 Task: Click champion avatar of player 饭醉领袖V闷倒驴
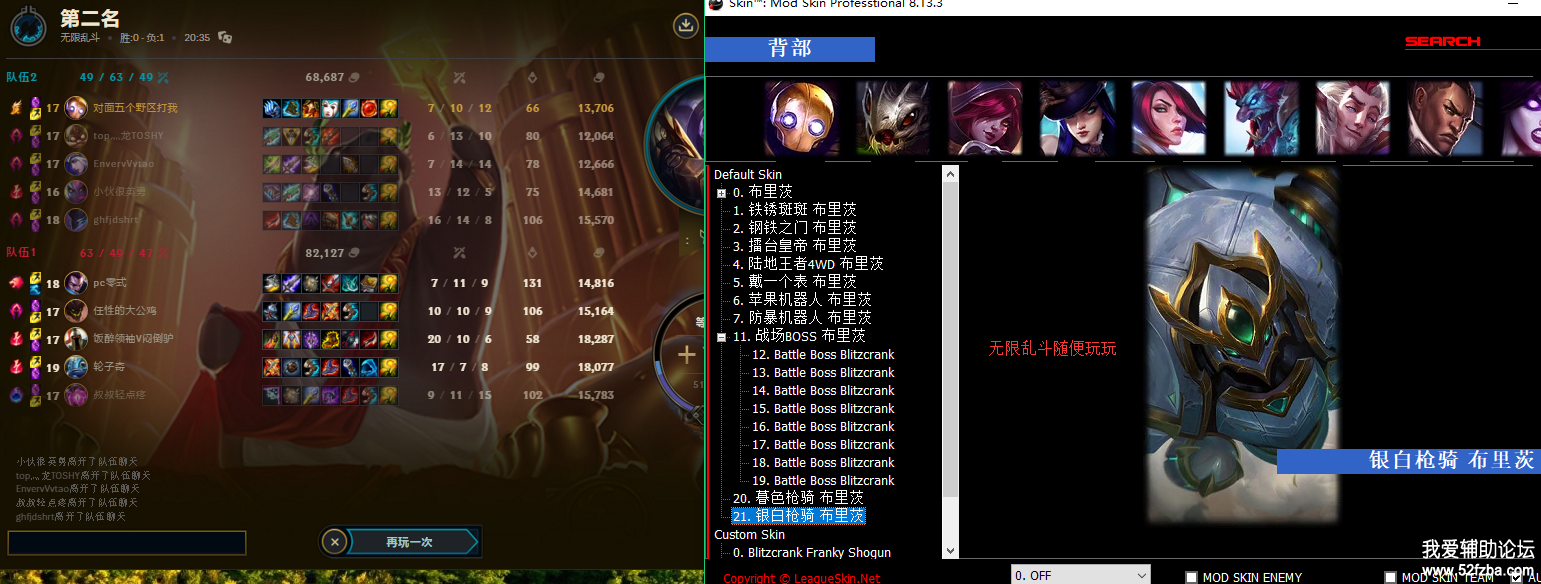click(x=76, y=339)
